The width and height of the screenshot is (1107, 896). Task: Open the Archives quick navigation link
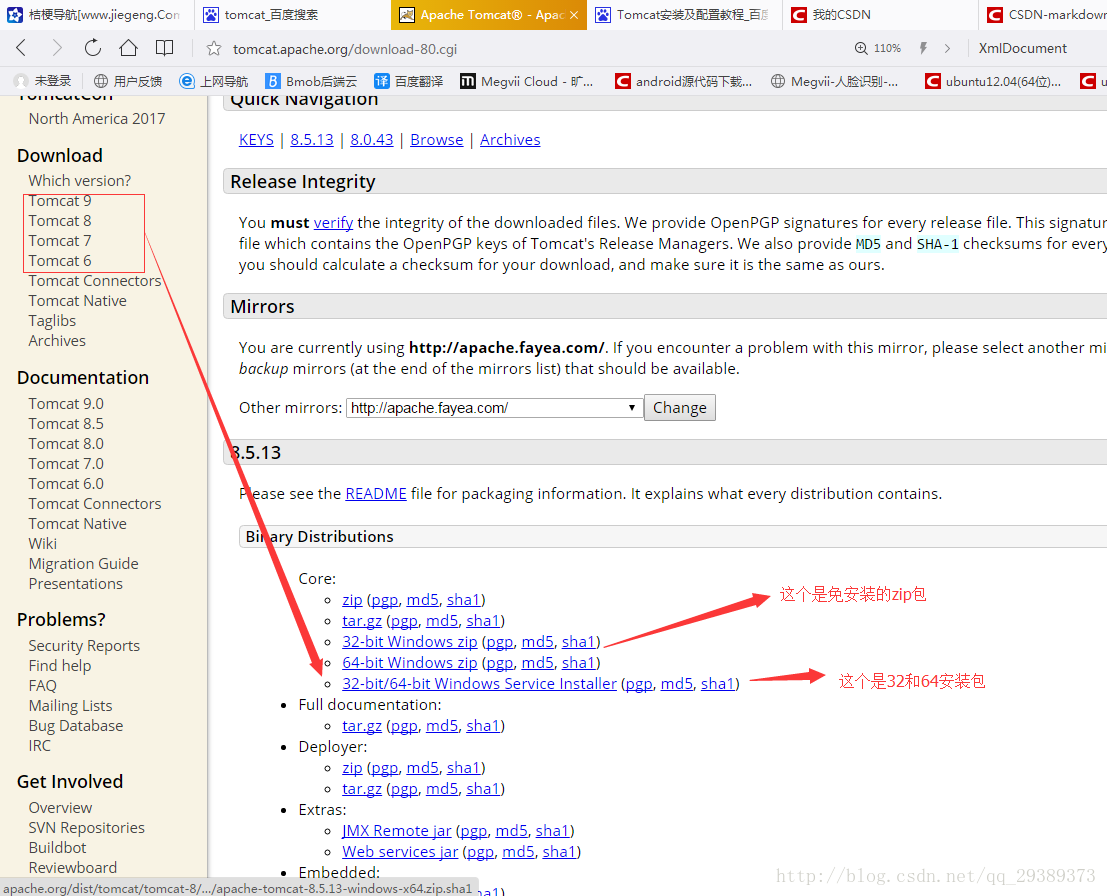pos(510,140)
